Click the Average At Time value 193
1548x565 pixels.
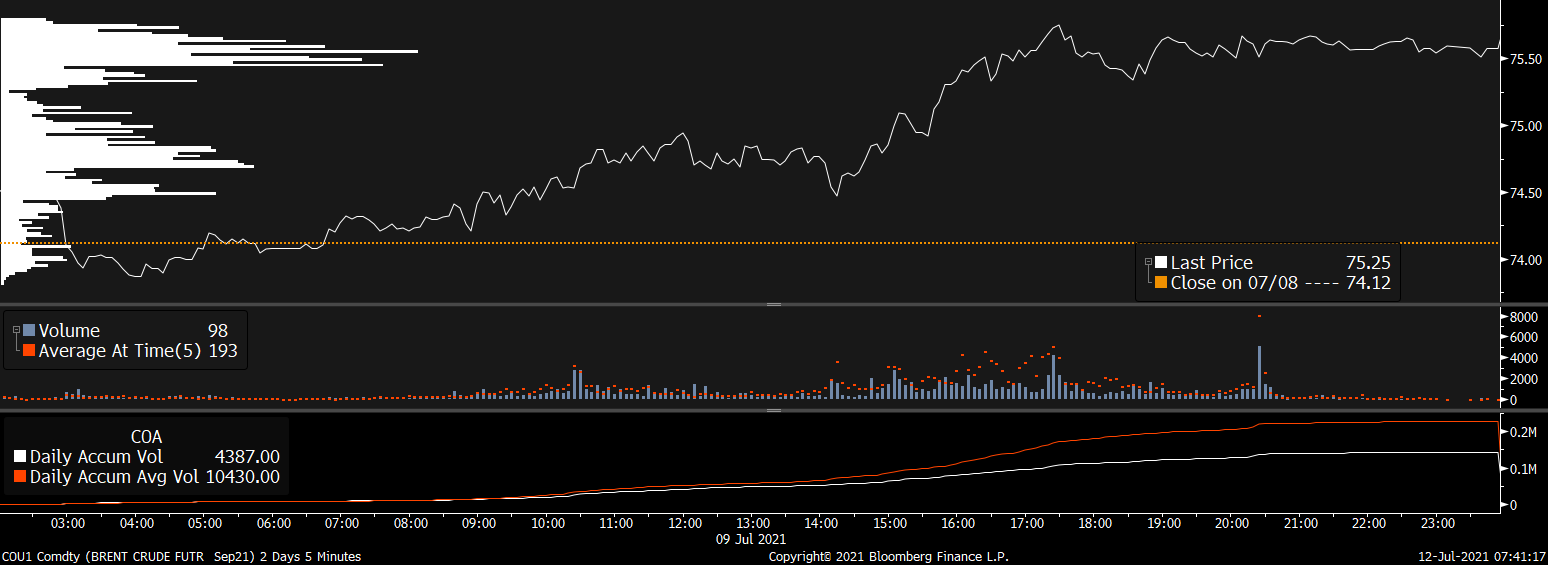(222, 351)
